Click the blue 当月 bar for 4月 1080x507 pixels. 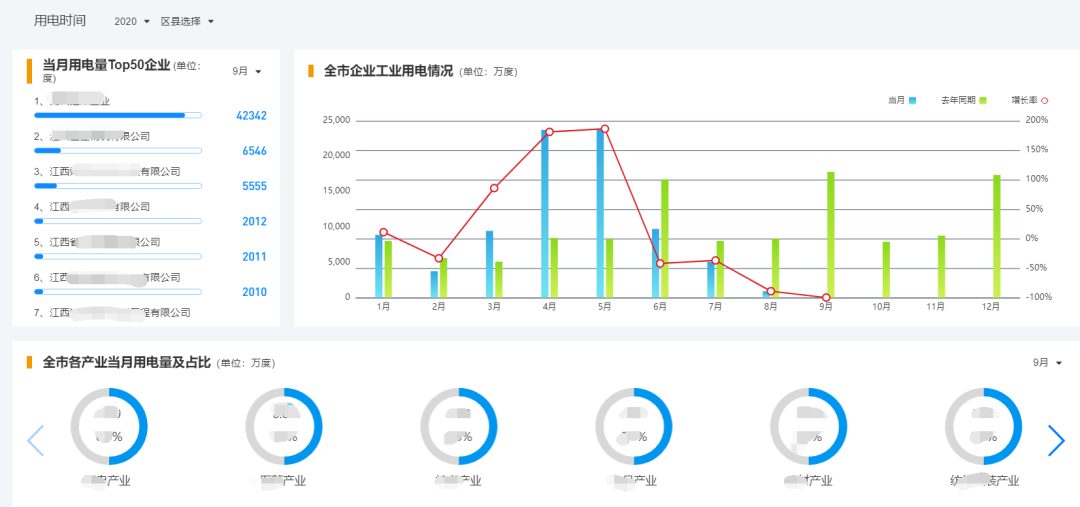(545, 213)
